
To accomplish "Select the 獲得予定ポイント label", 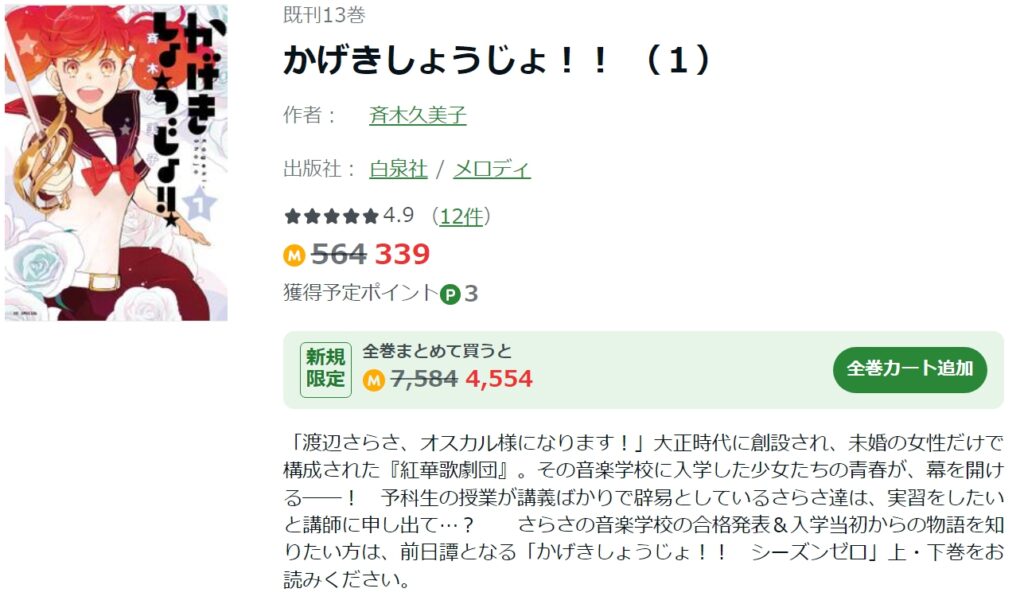I will tap(360, 293).
